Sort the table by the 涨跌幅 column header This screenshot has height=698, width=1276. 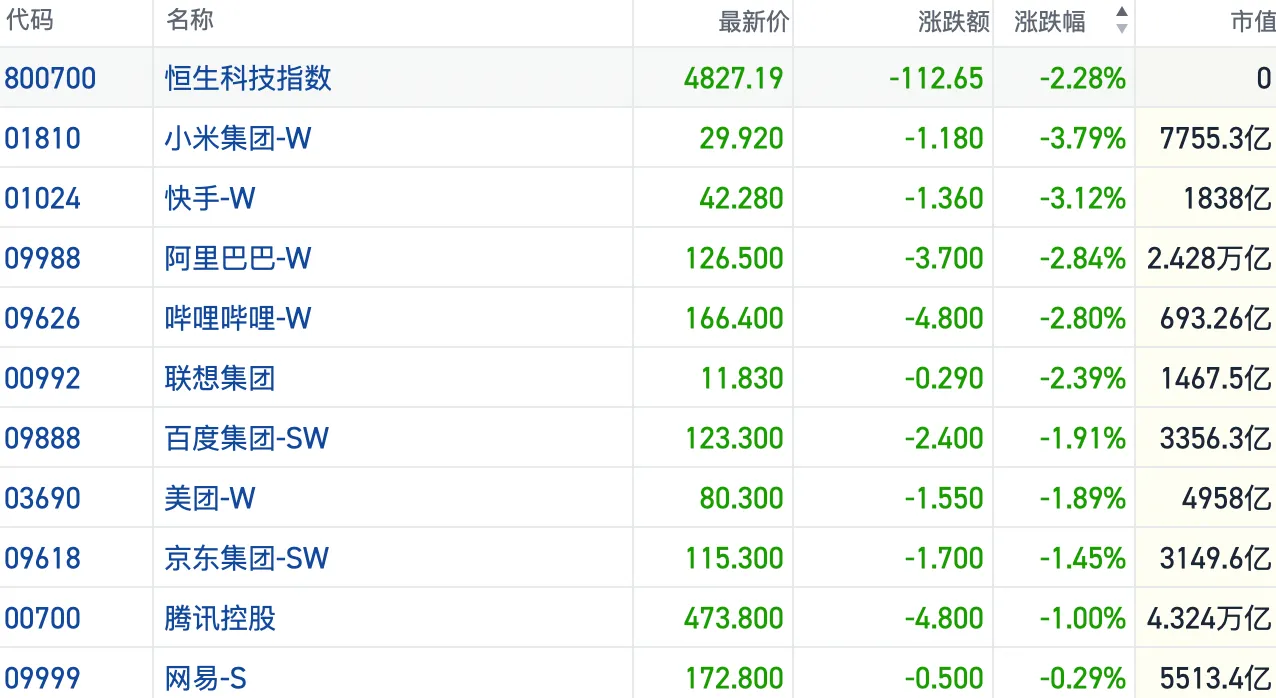pos(1050,22)
